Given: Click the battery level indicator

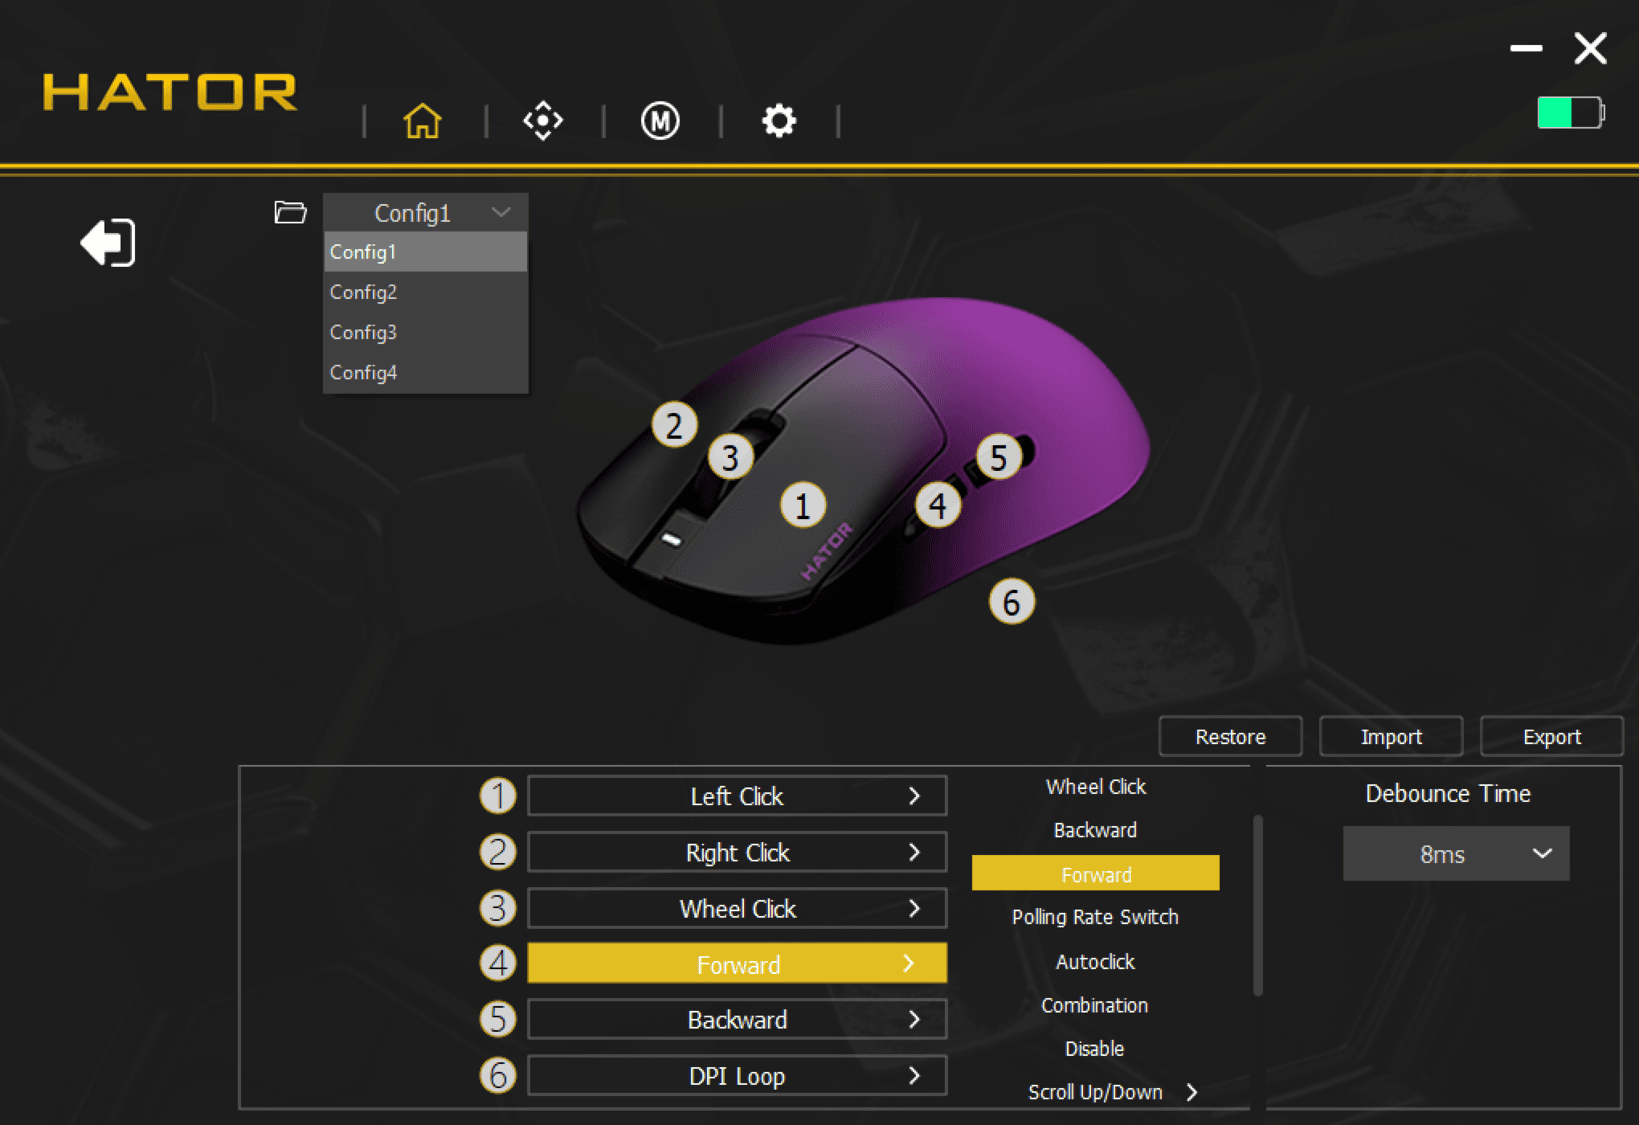Looking at the screenshot, I should 1569,113.
